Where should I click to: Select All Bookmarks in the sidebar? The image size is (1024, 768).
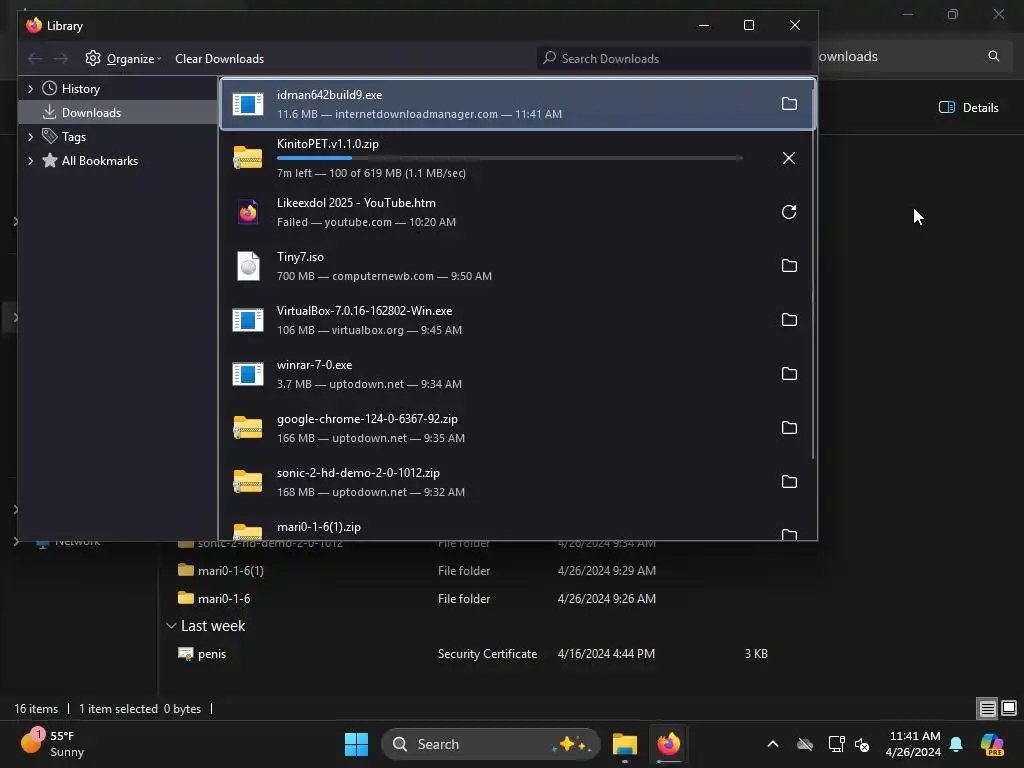pyautogui.click(x=99, y=161)
